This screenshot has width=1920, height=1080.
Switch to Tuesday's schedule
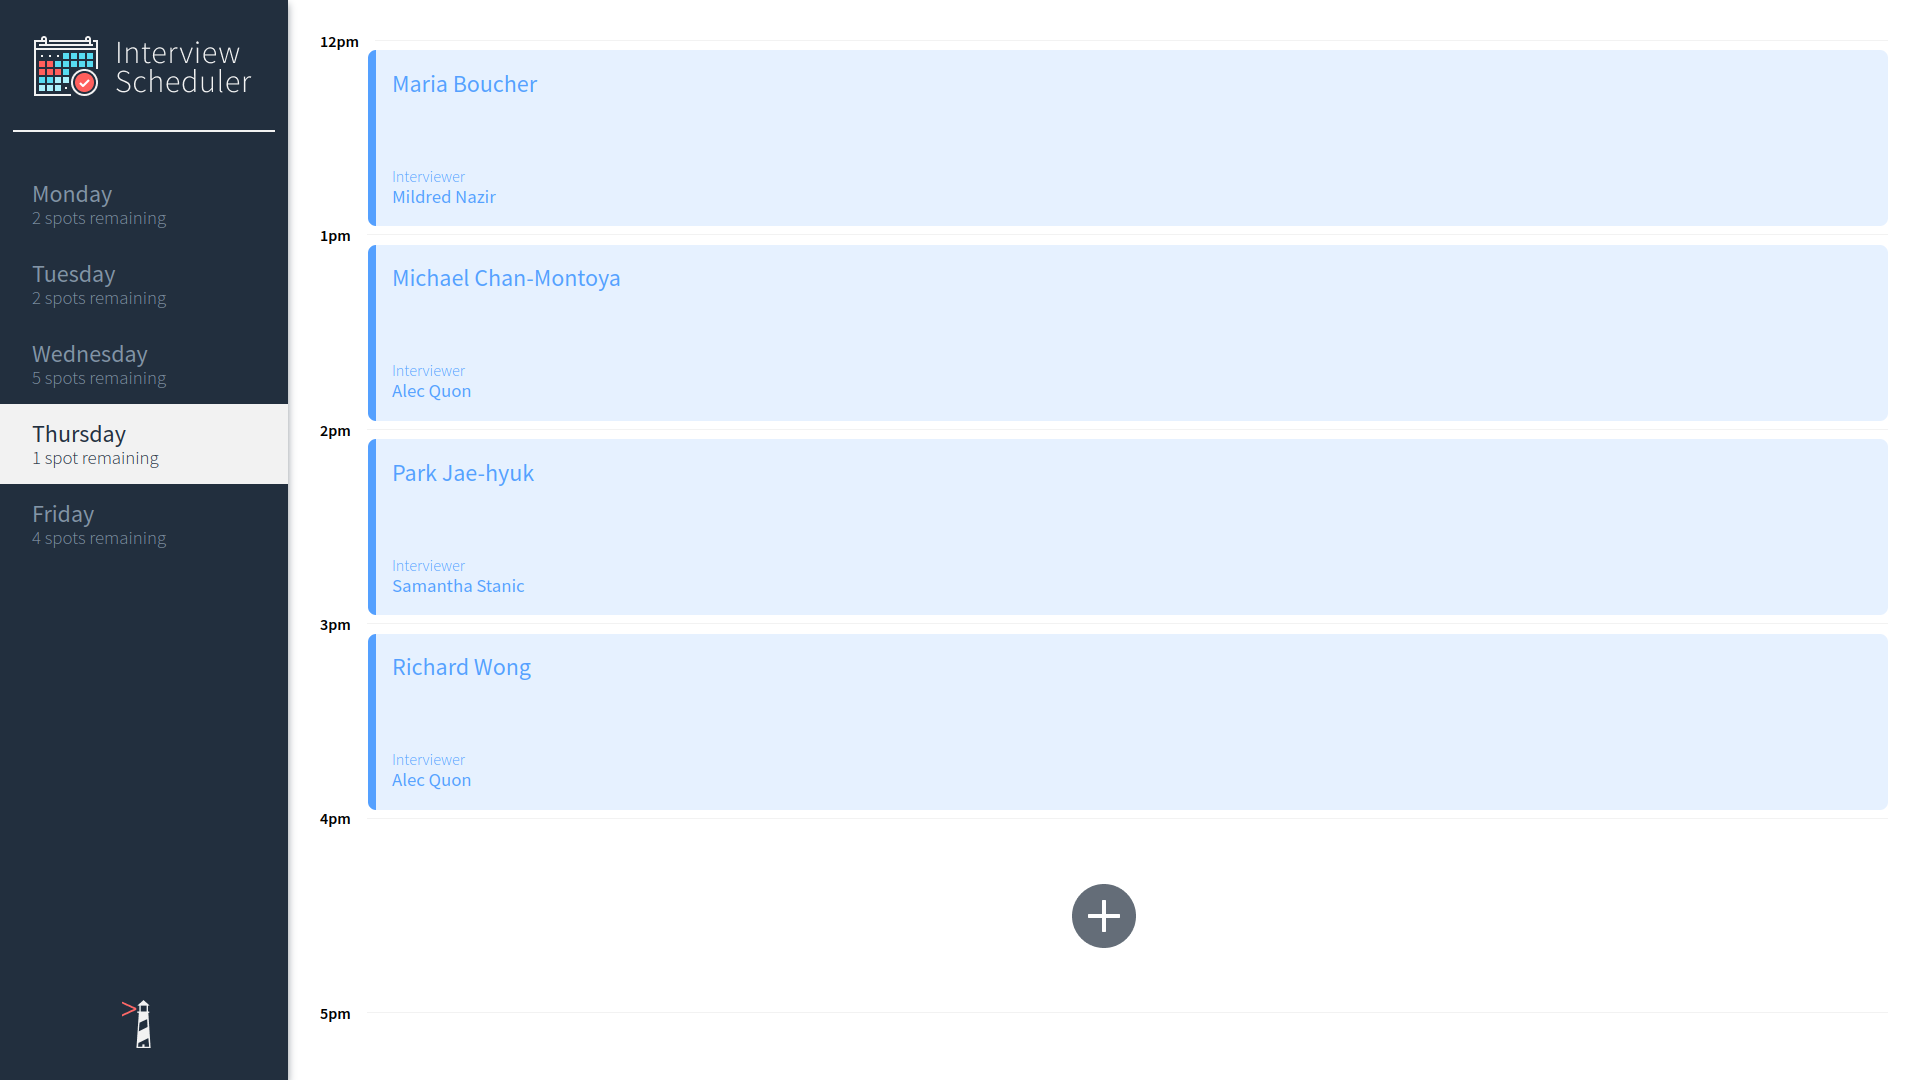click(143, 284)
